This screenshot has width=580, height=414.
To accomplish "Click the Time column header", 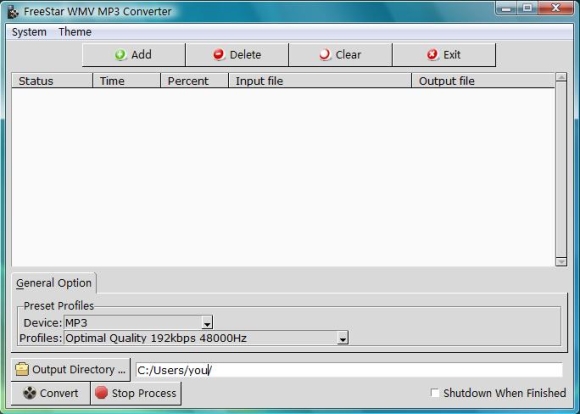I will point(127,81).
